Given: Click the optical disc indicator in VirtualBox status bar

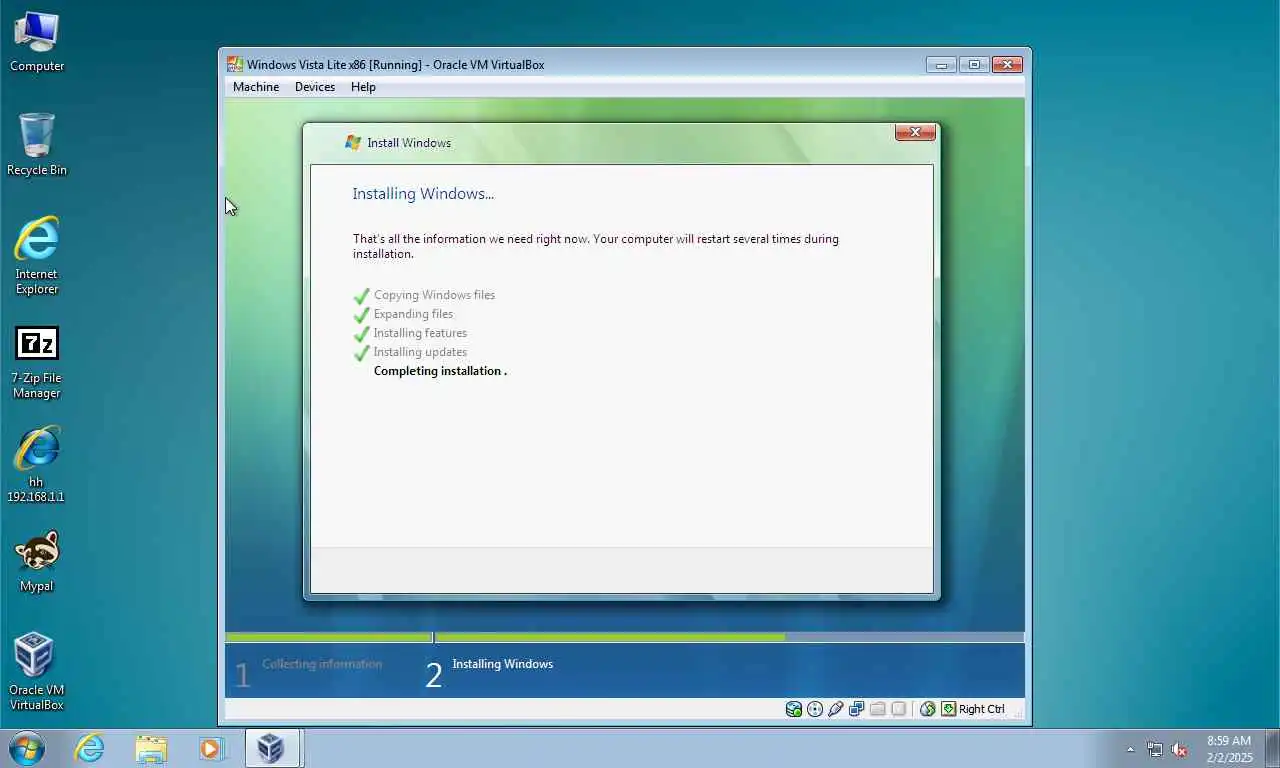Looking at the screenshot, I should 815,709.
